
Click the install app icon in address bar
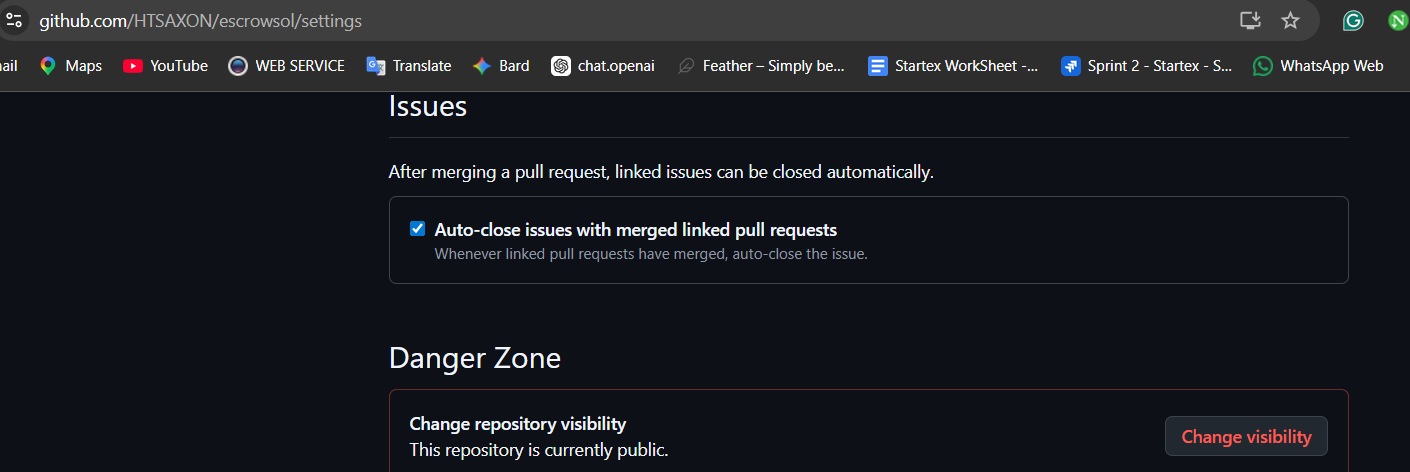tap(1250, 20)
